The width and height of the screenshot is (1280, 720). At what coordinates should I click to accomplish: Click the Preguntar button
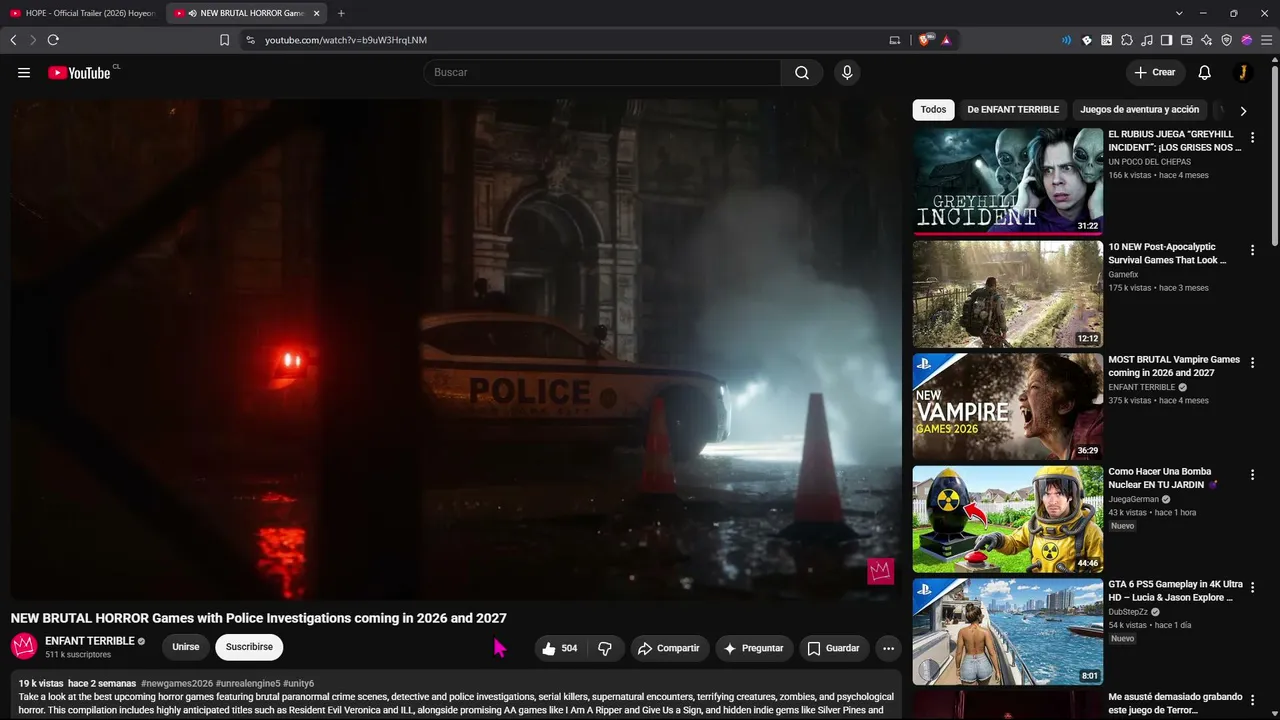coord(754,648)
